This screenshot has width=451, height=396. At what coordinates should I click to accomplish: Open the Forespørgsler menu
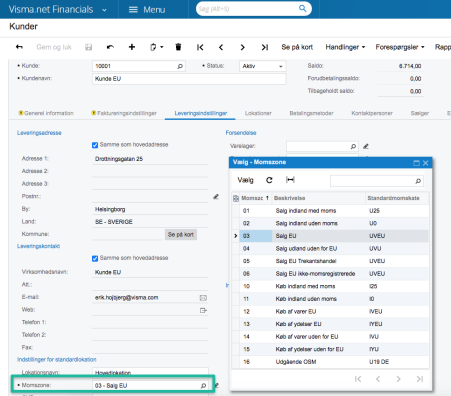[x=400, y=47]
